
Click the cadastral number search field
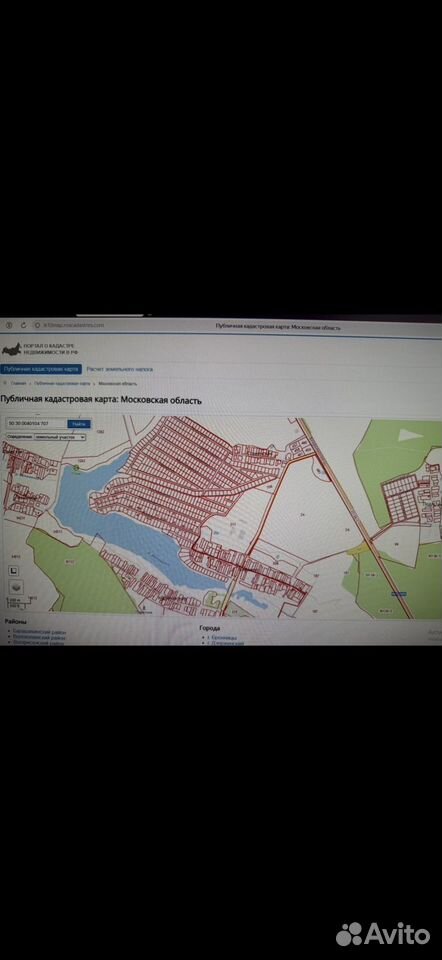(x=36, y=424)
